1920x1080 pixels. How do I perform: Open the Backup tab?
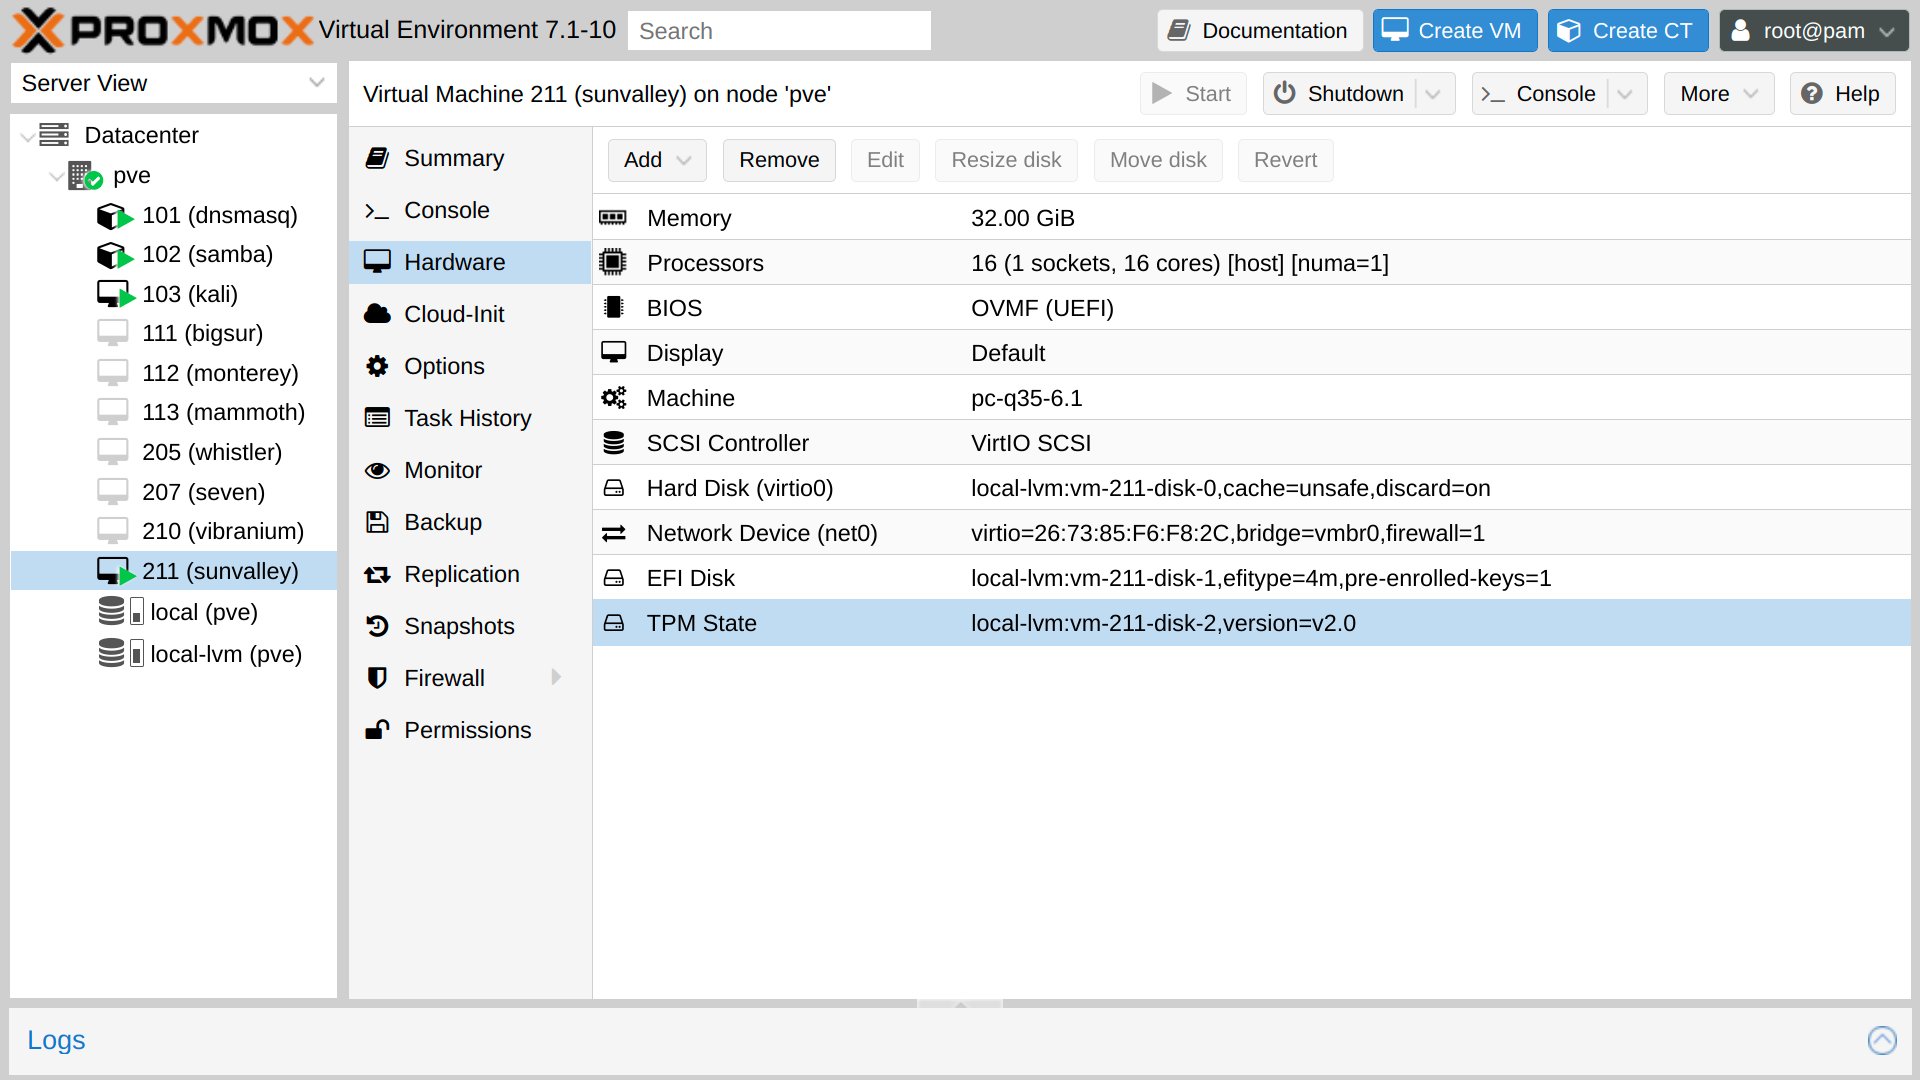(x=470, y=522)
